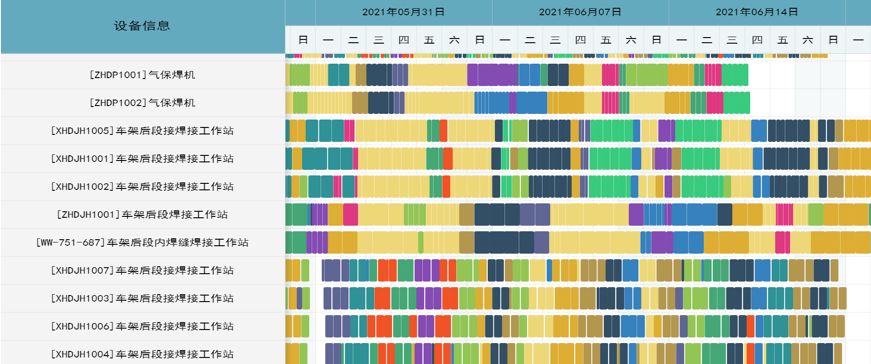Select the [ZHDP1002]气保焊机 equipment row
Image resolution: width=871 pixels, height=364 pixels.
point(143,103)
